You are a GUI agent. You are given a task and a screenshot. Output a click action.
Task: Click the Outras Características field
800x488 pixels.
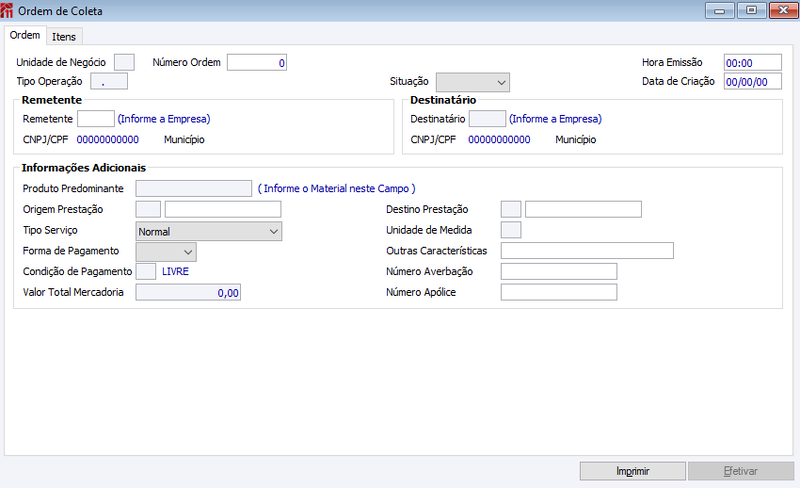(587, 251)
